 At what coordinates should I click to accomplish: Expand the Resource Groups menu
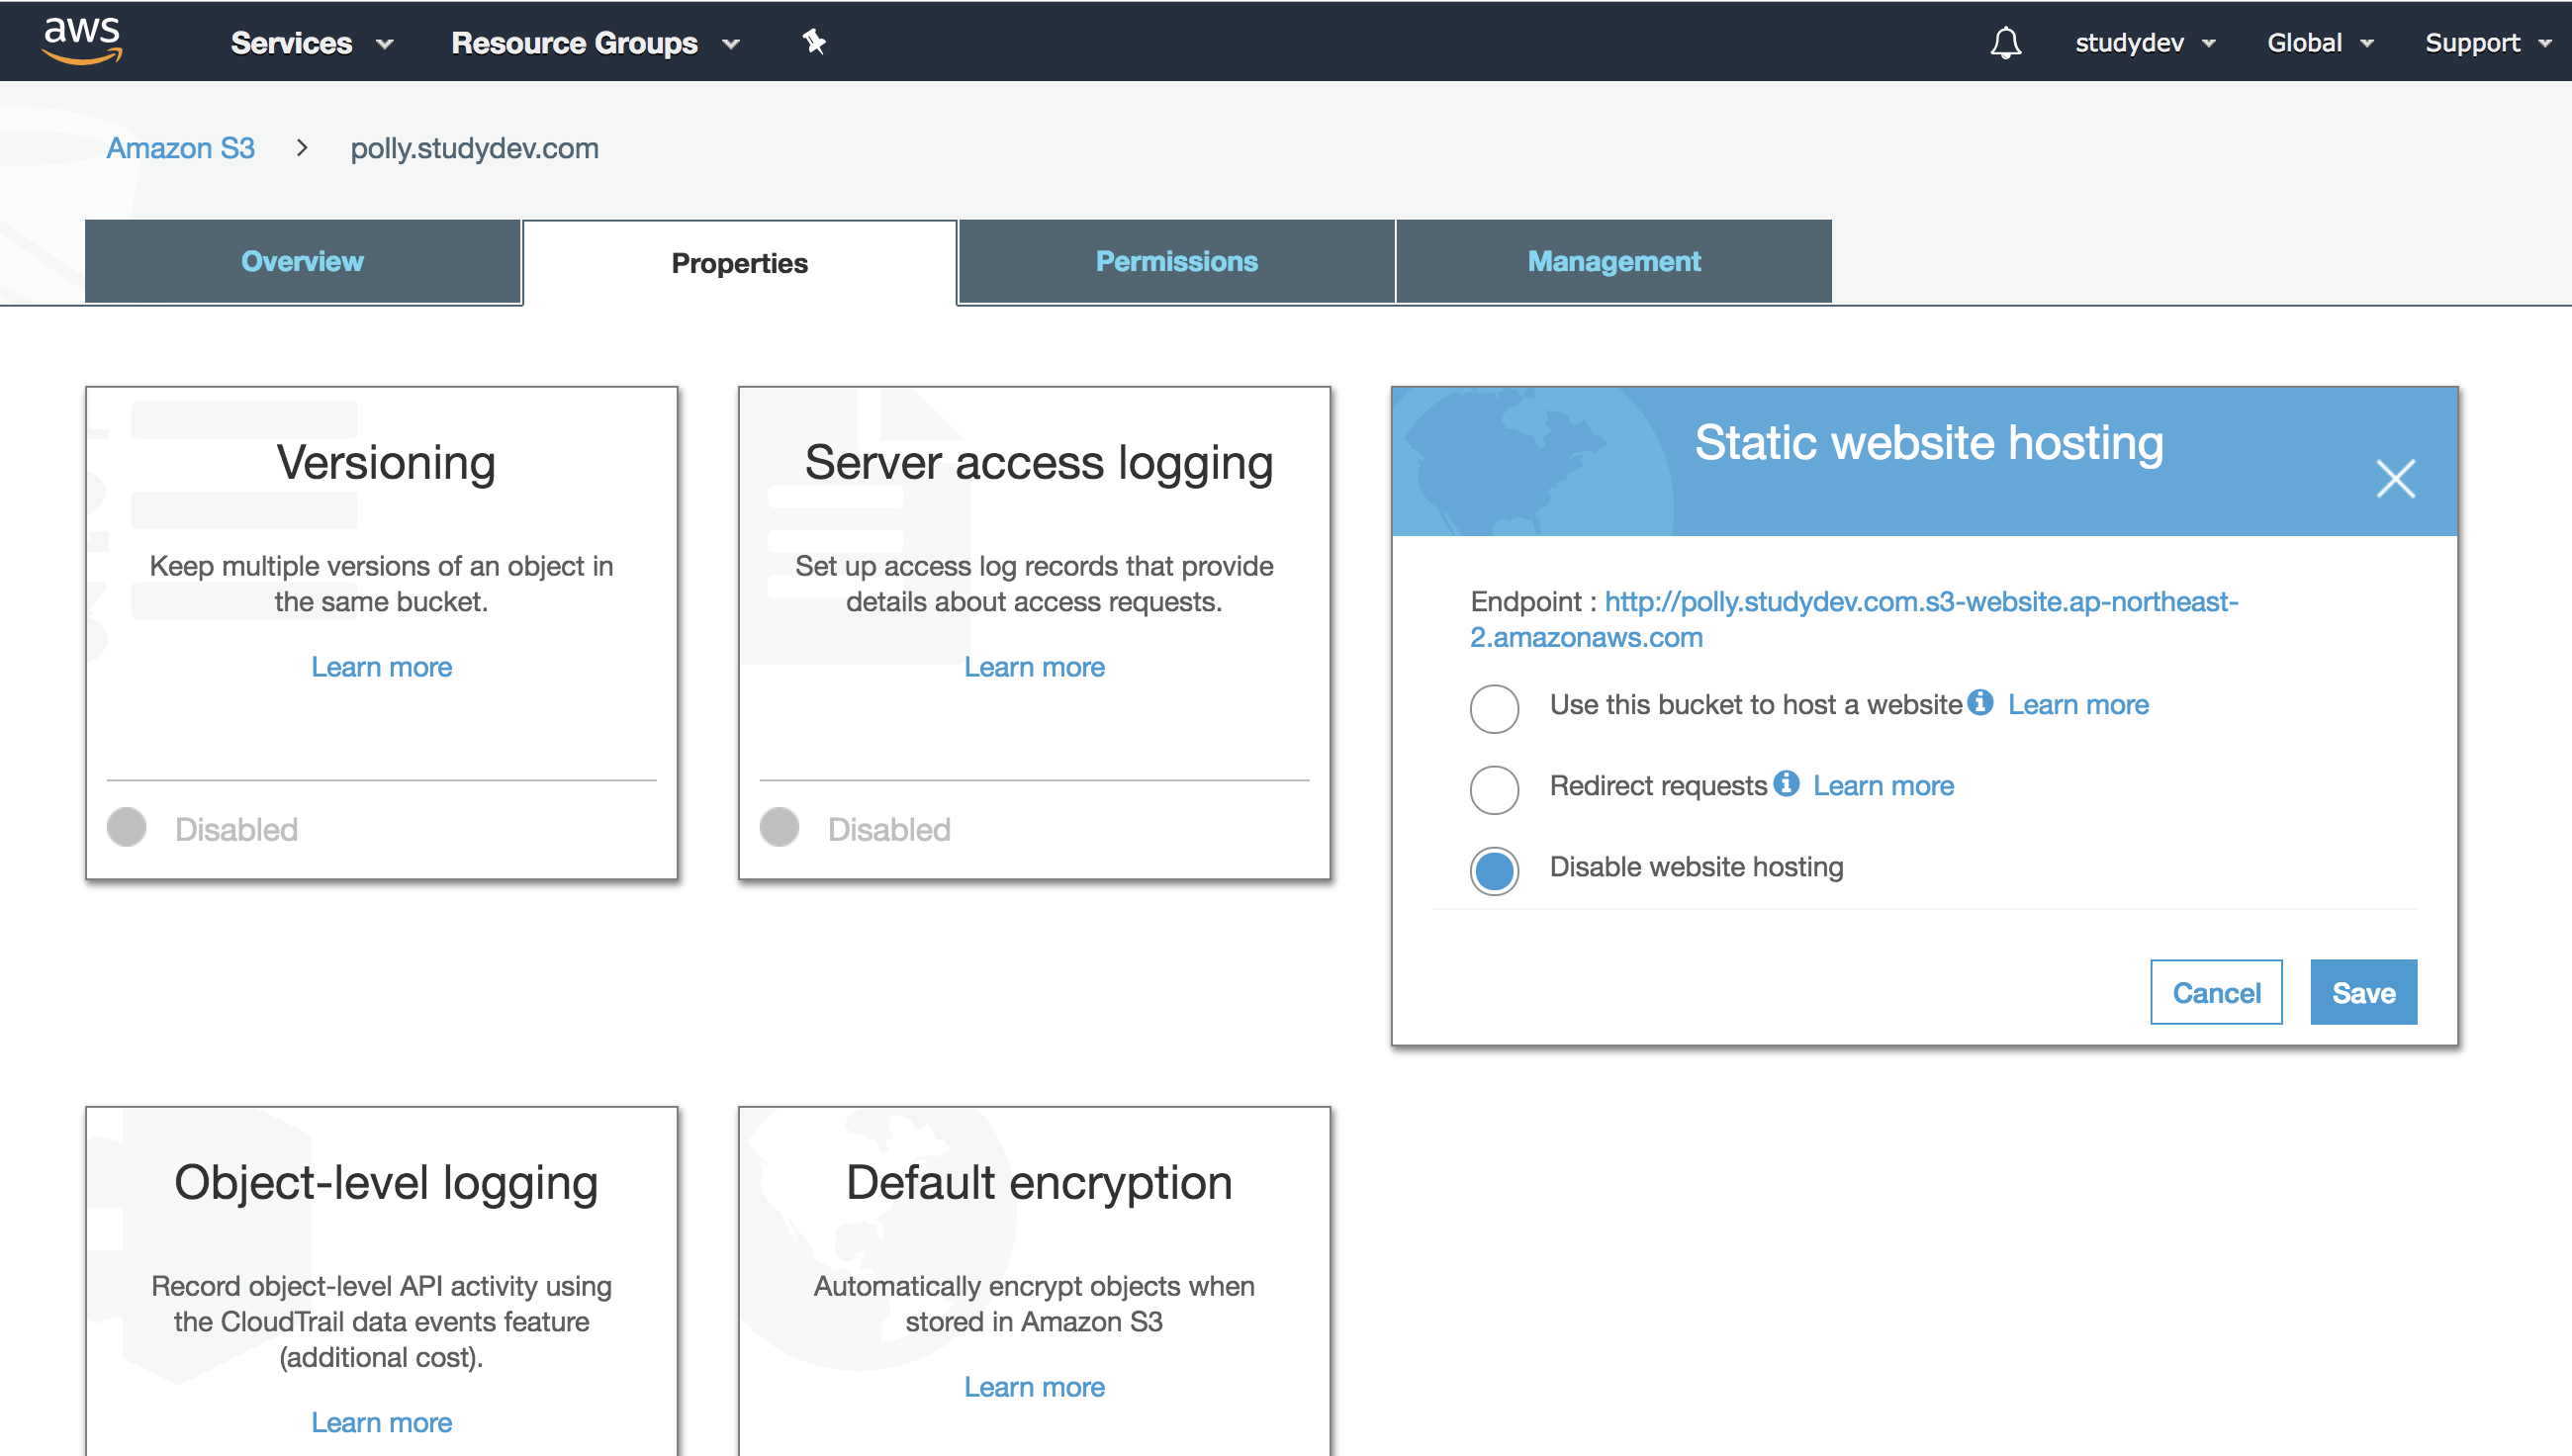tap(595, 43)
